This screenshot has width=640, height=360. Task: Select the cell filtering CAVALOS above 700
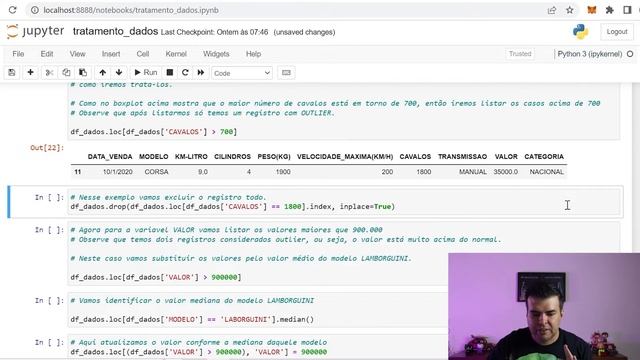tap(344, 110)
